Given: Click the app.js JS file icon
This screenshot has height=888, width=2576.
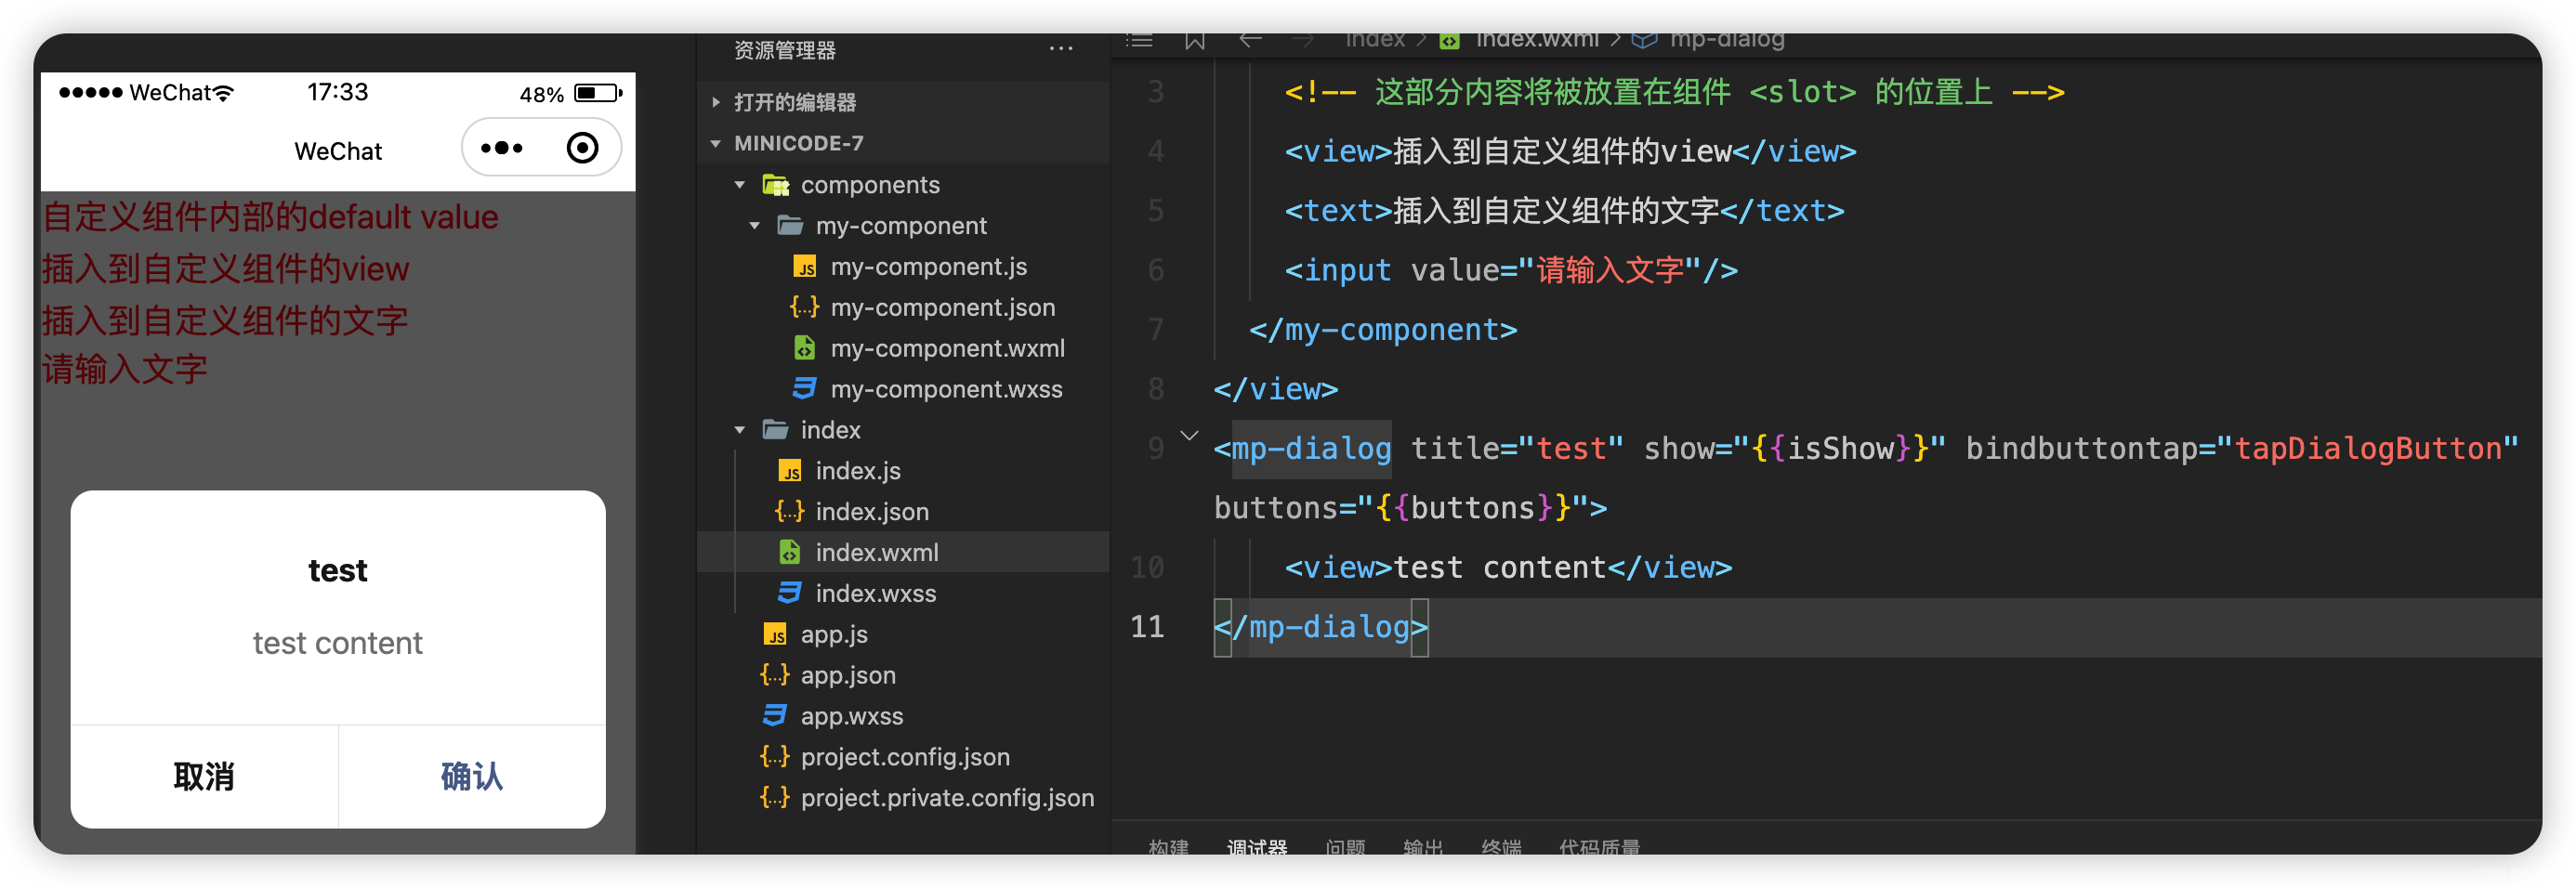Looking at the screenshot, I should (x=775, y=634).
